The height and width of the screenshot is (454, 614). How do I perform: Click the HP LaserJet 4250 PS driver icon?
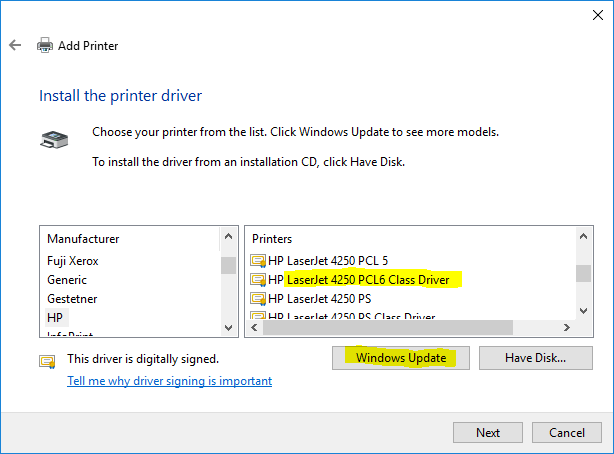pos(258,298)
